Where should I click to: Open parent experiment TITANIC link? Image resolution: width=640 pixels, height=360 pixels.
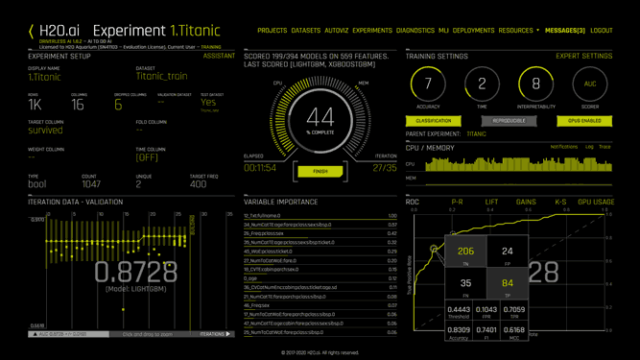pos(476,134)
